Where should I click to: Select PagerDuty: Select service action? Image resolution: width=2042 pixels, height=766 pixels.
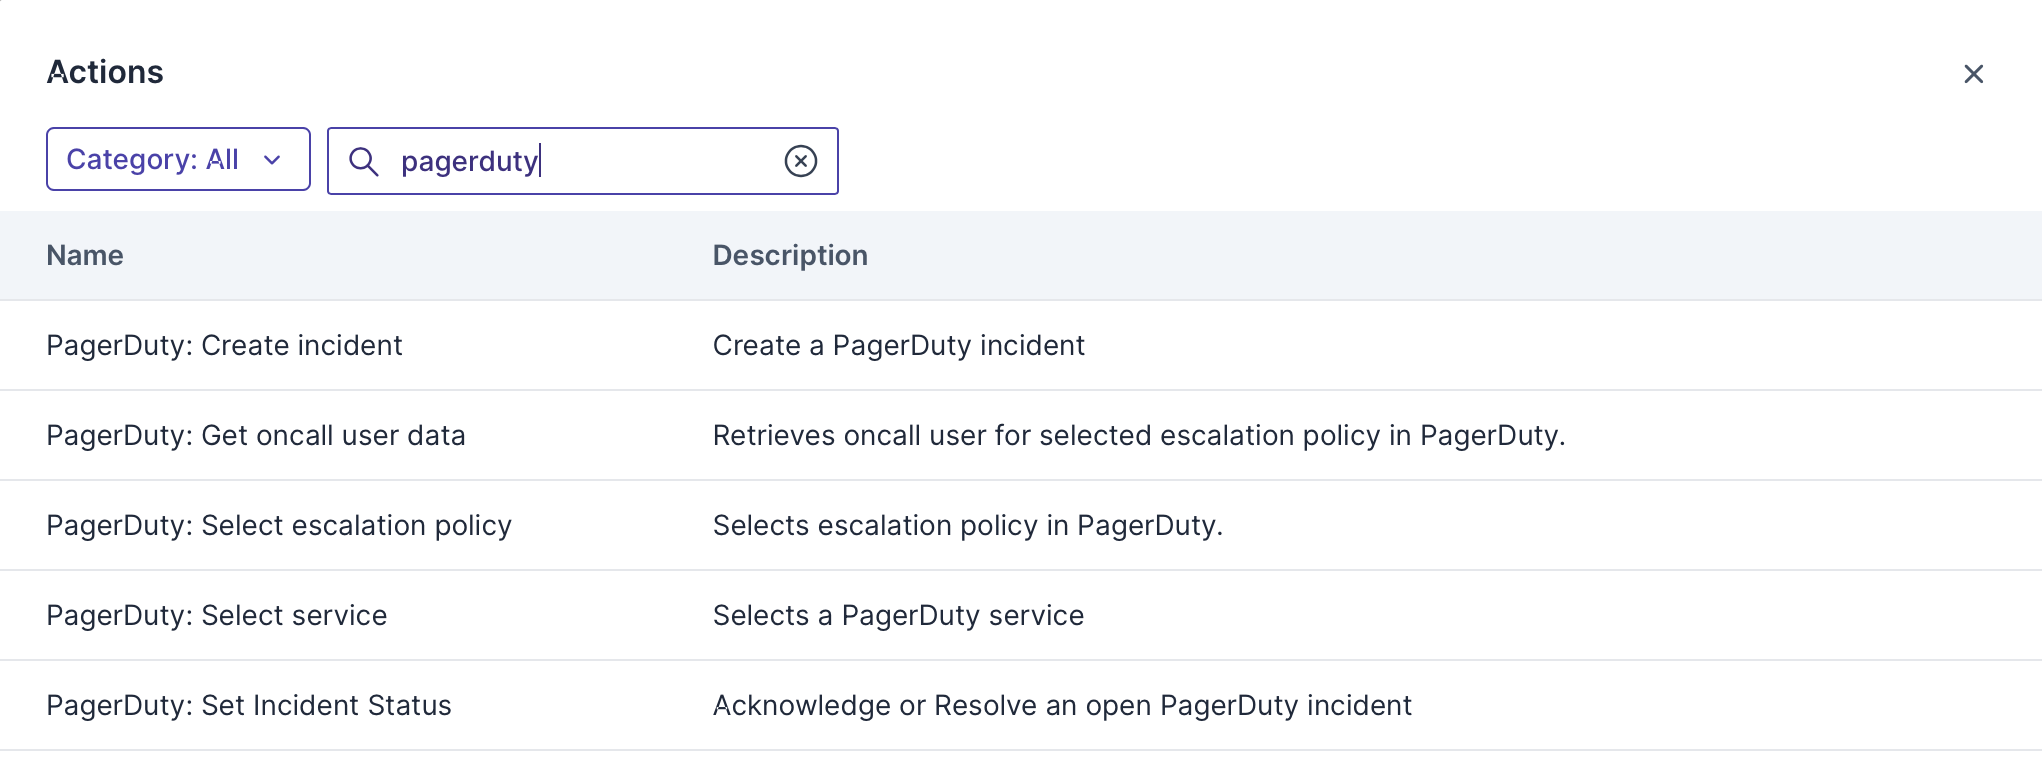[x=217, y=616]
